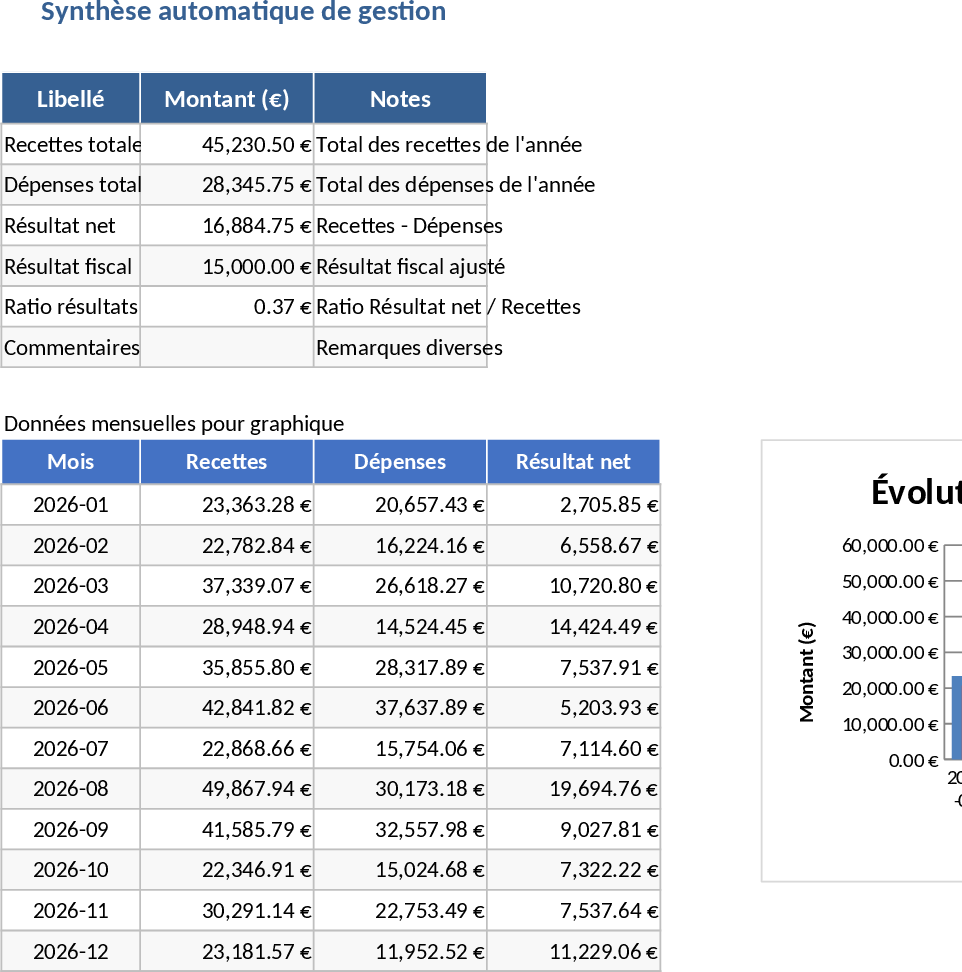This screenshot has width=962, height=972.
Task: Click the 'Notes' header cell
Action: coord(400,98)
